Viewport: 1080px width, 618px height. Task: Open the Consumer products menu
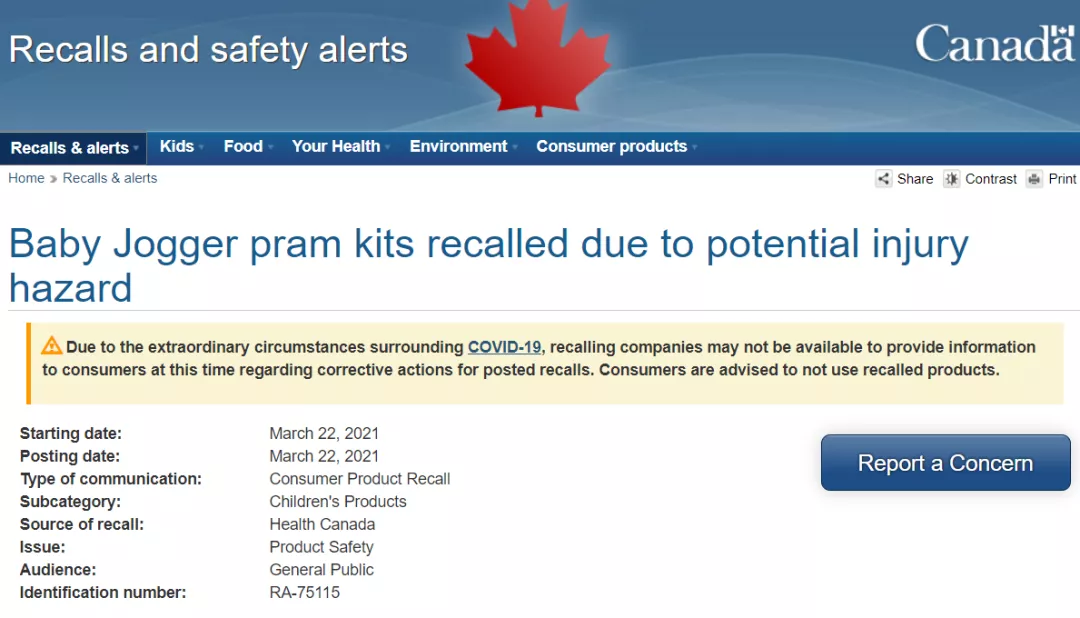click(611, 147)
